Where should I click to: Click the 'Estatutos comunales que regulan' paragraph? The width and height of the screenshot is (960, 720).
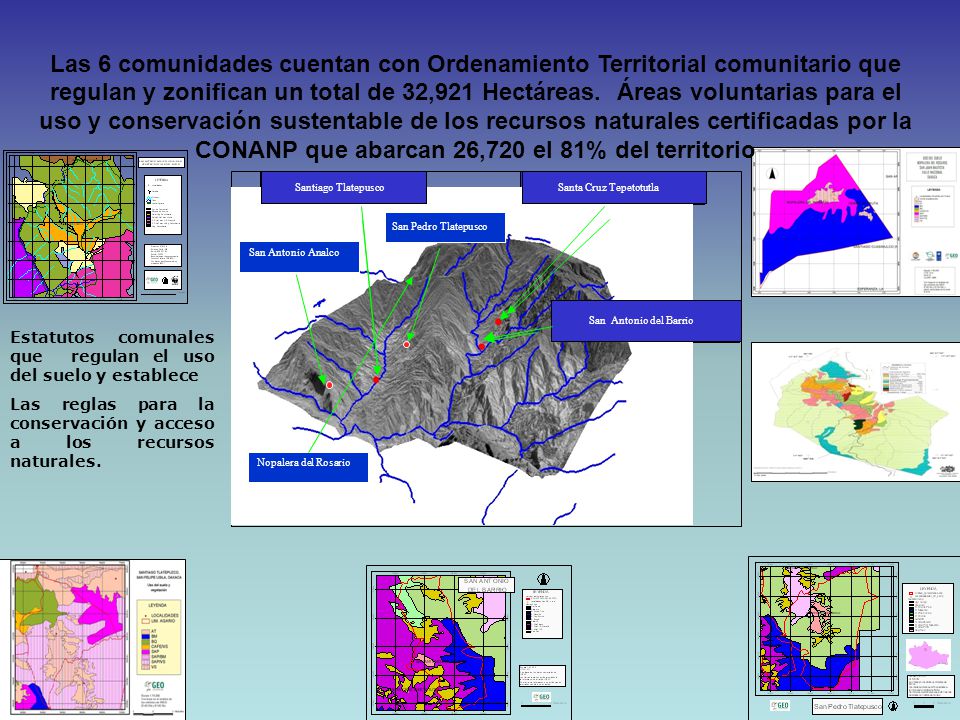pos(112,356)
